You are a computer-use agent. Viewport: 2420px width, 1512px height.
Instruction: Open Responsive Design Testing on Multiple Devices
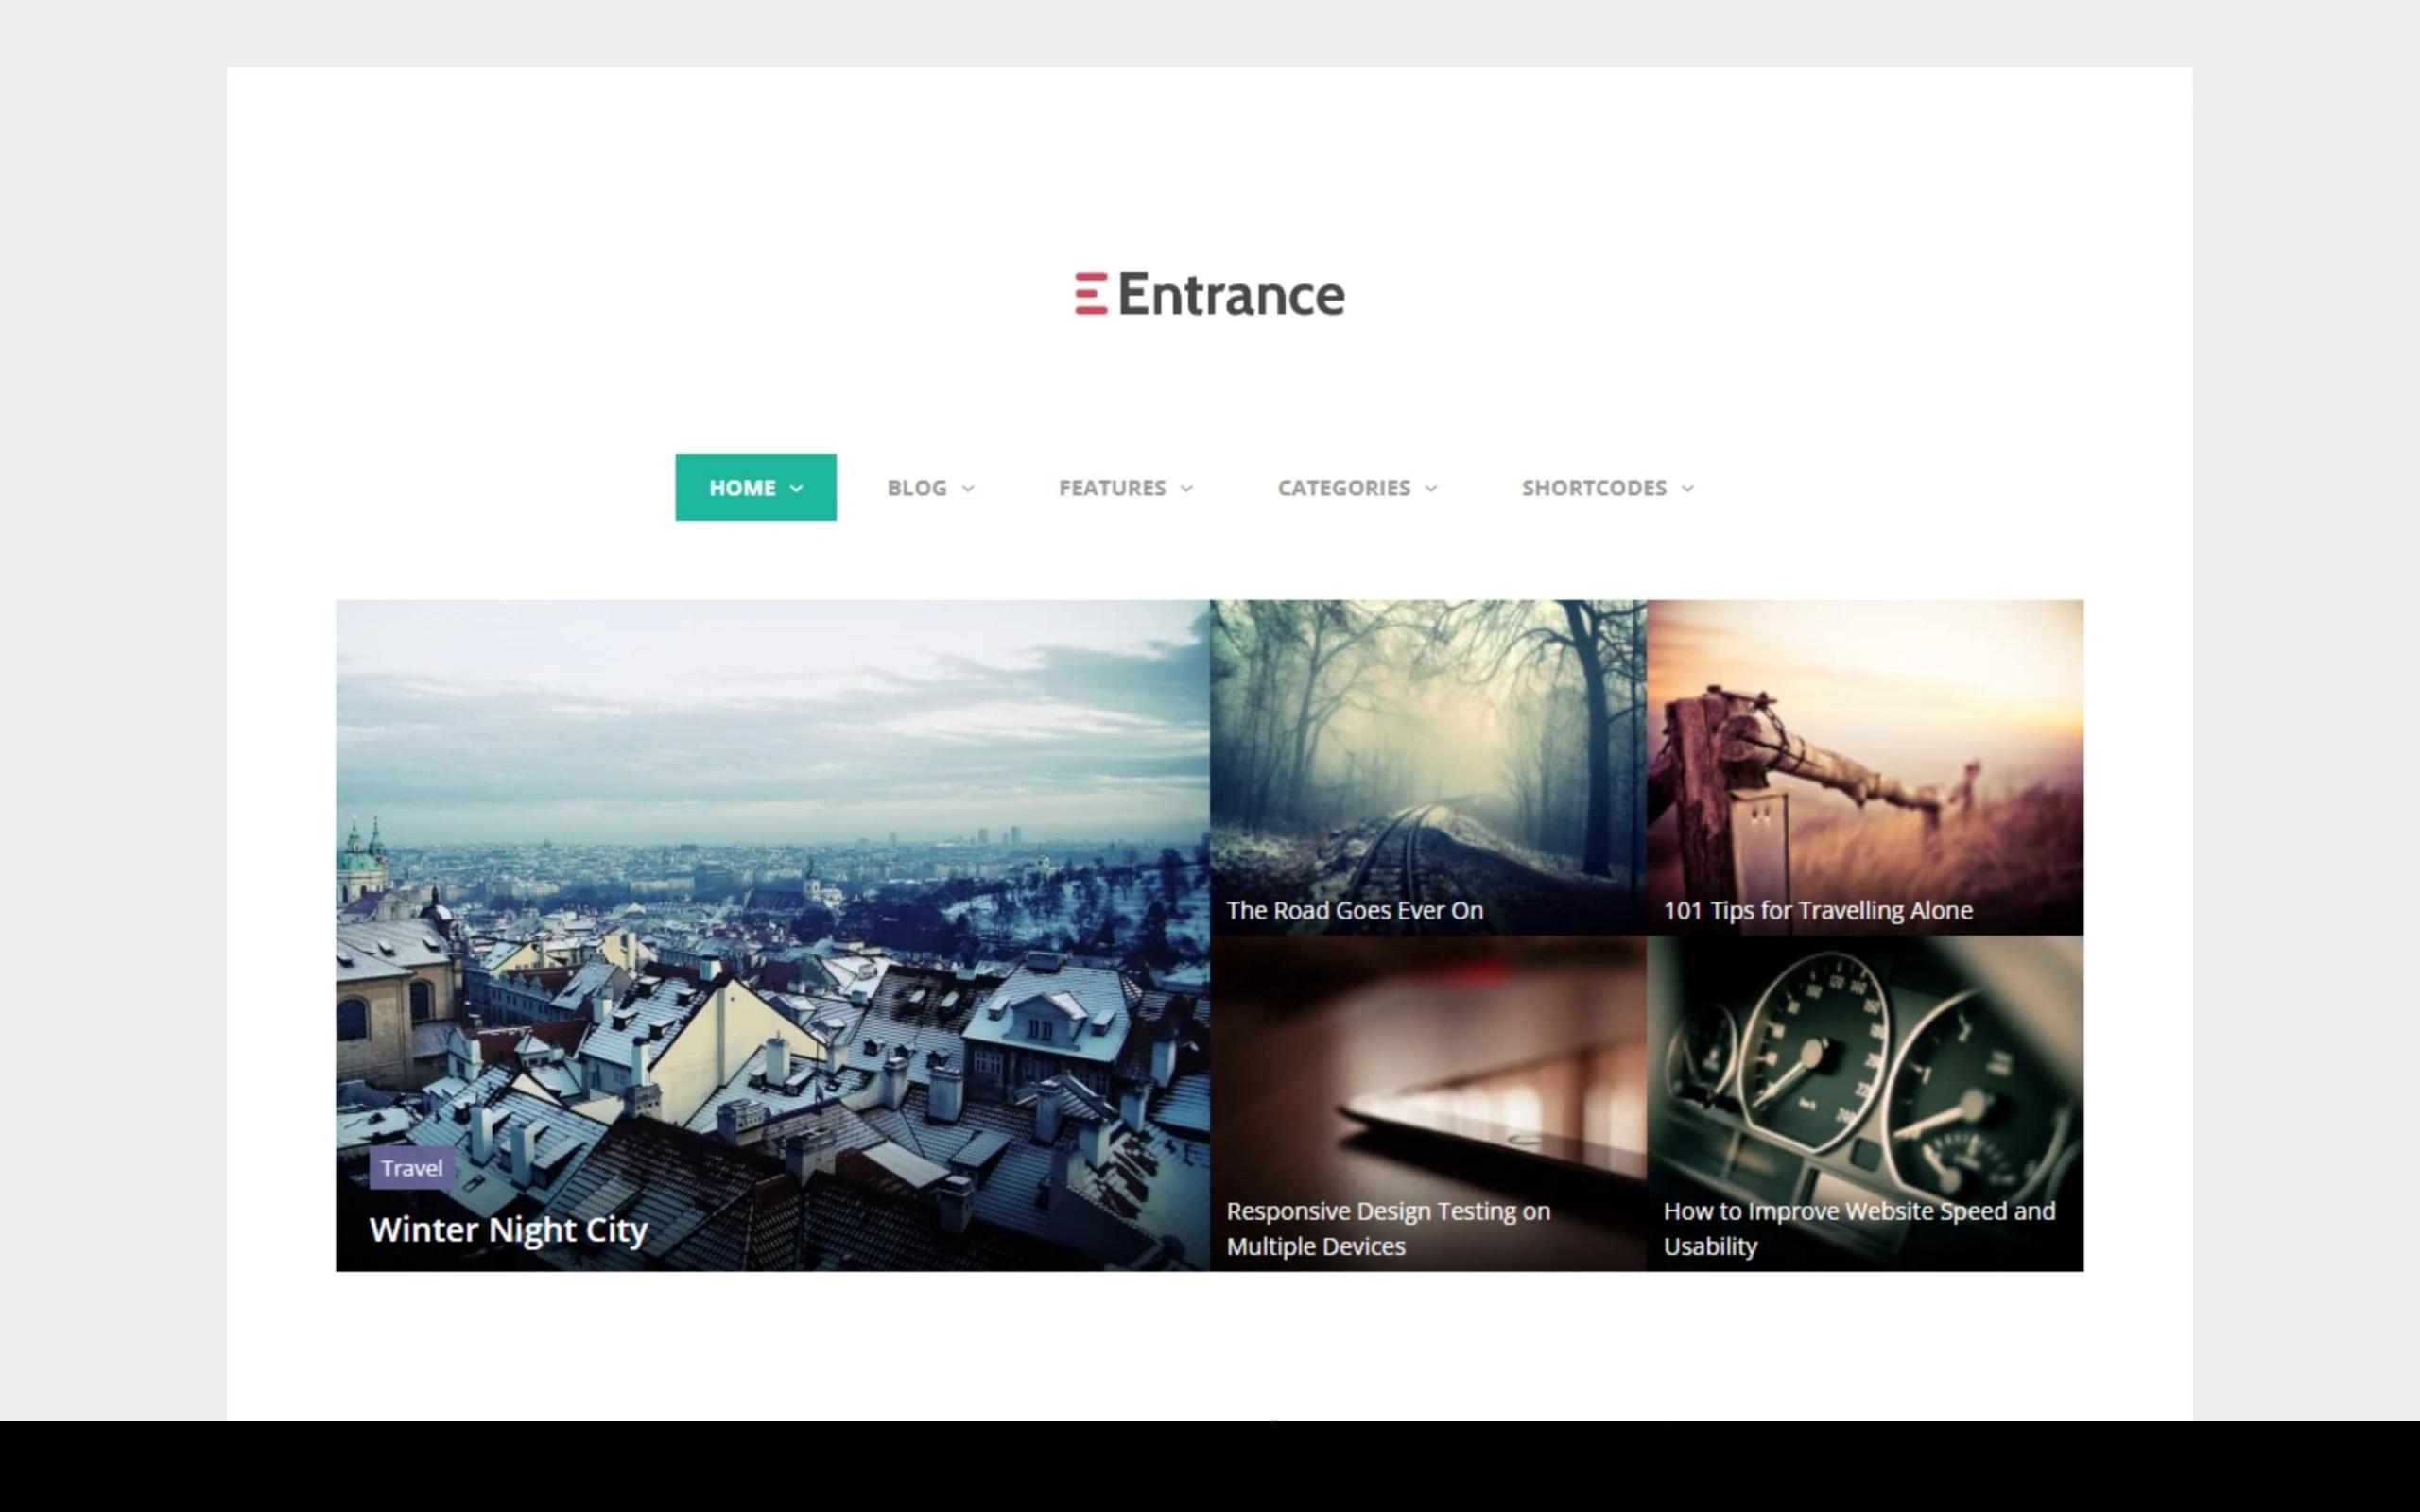coord(1387,1228)
